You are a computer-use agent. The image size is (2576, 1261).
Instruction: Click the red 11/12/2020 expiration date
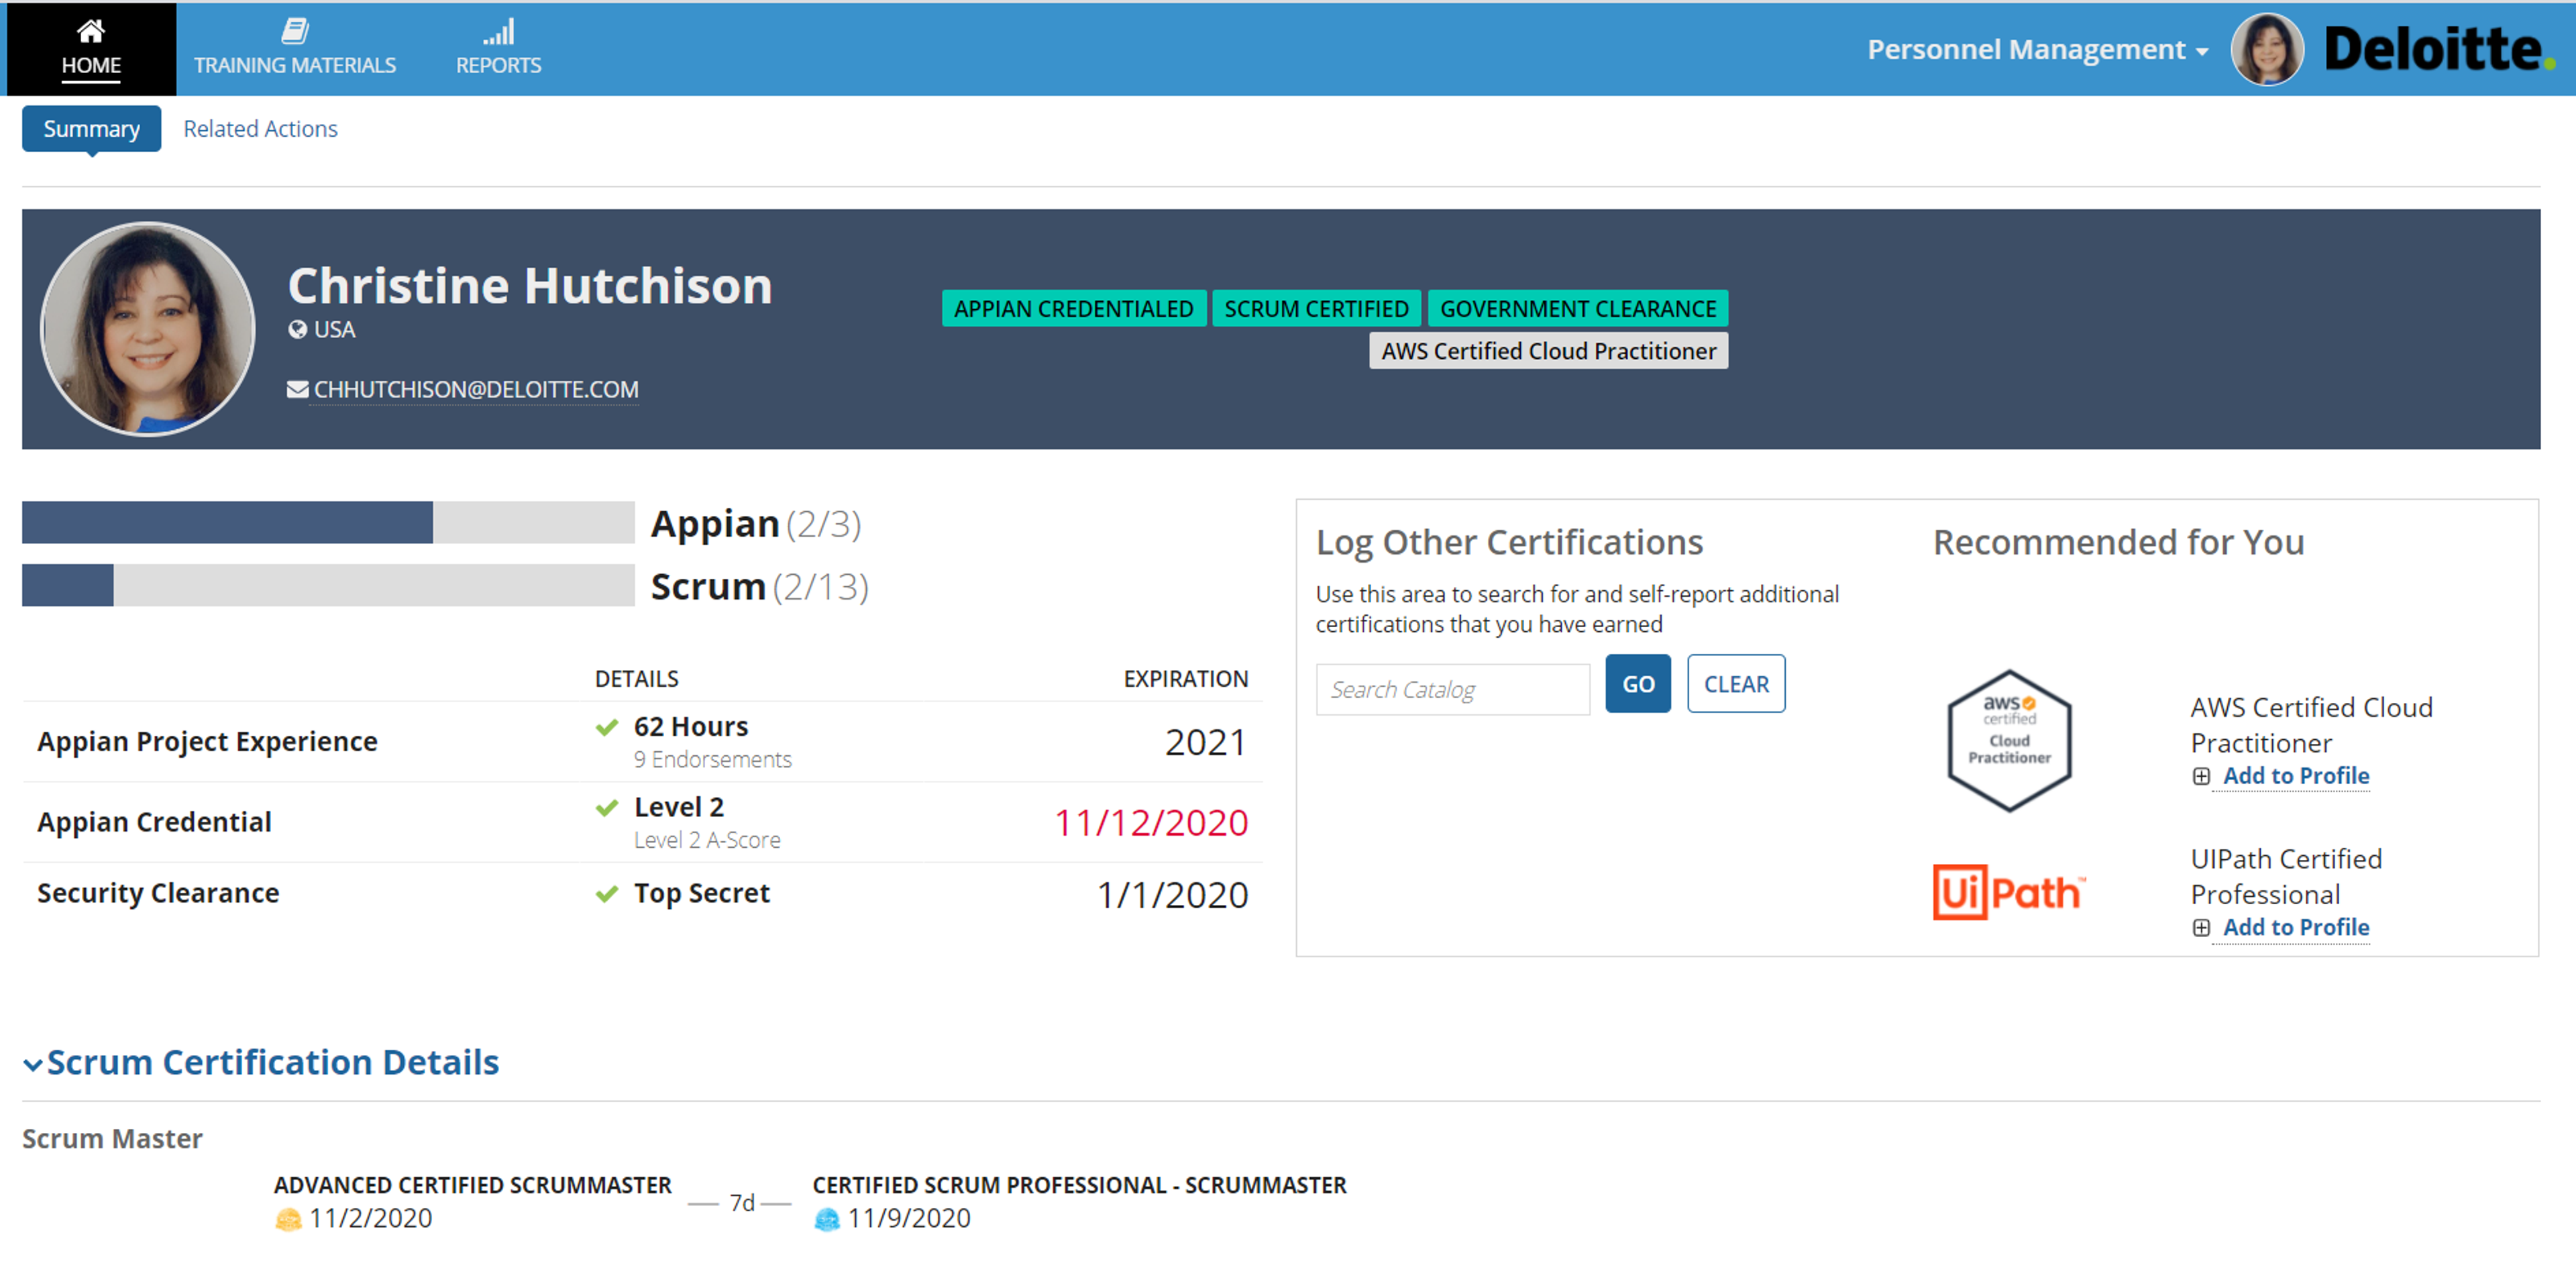[1151, 823]
